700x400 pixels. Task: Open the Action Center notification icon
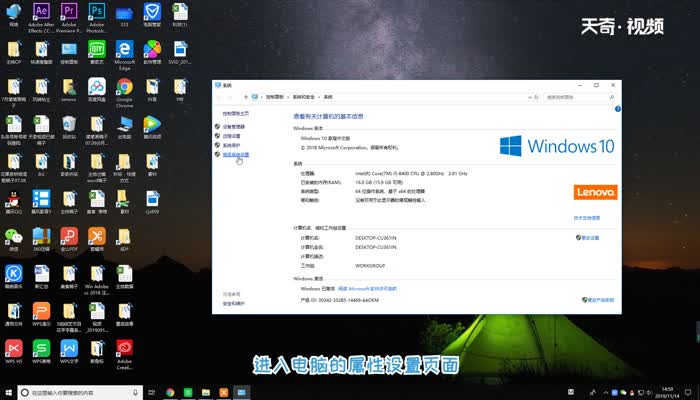(x=688, y=392)
